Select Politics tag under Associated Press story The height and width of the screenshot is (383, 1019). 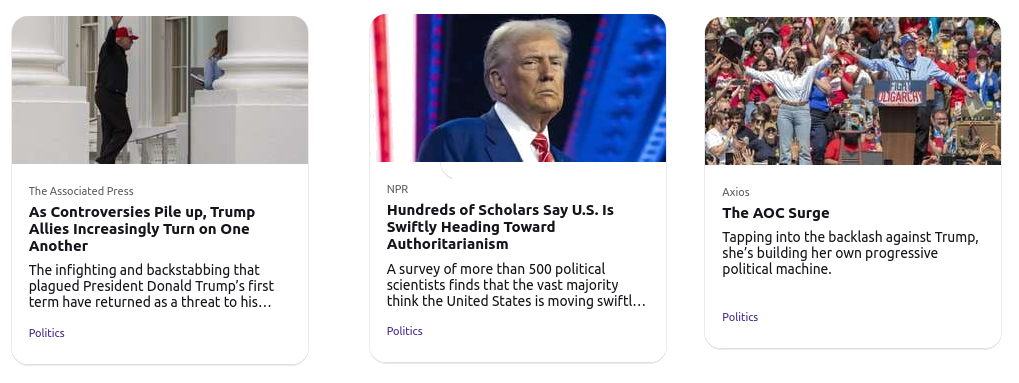(x=47, y=333)
